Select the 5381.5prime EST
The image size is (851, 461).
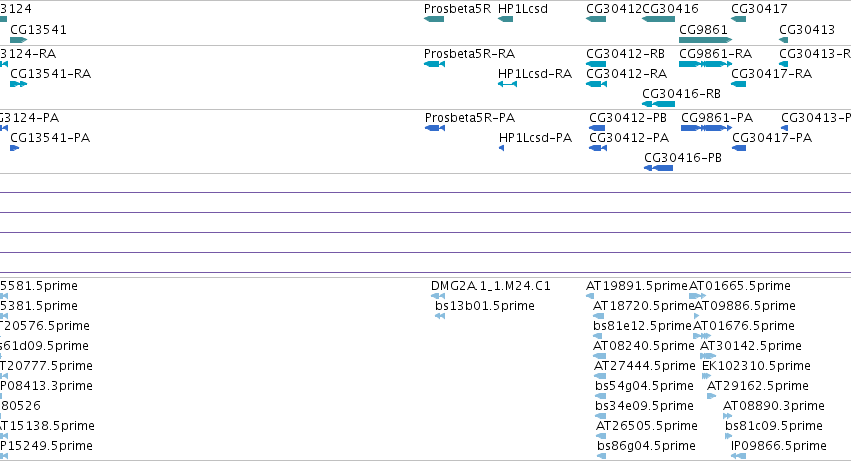[x=4, y=316]
